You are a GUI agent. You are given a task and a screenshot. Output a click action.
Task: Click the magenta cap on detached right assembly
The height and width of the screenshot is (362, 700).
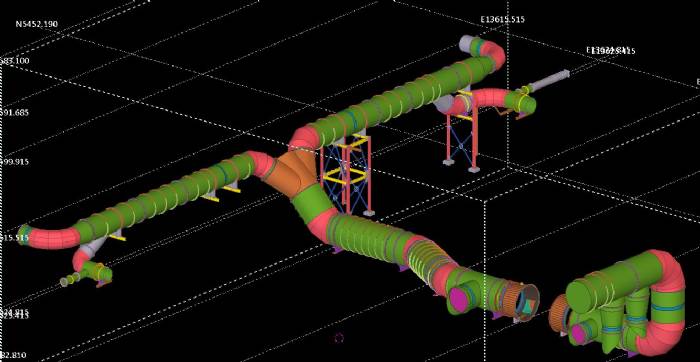point(579,334)
